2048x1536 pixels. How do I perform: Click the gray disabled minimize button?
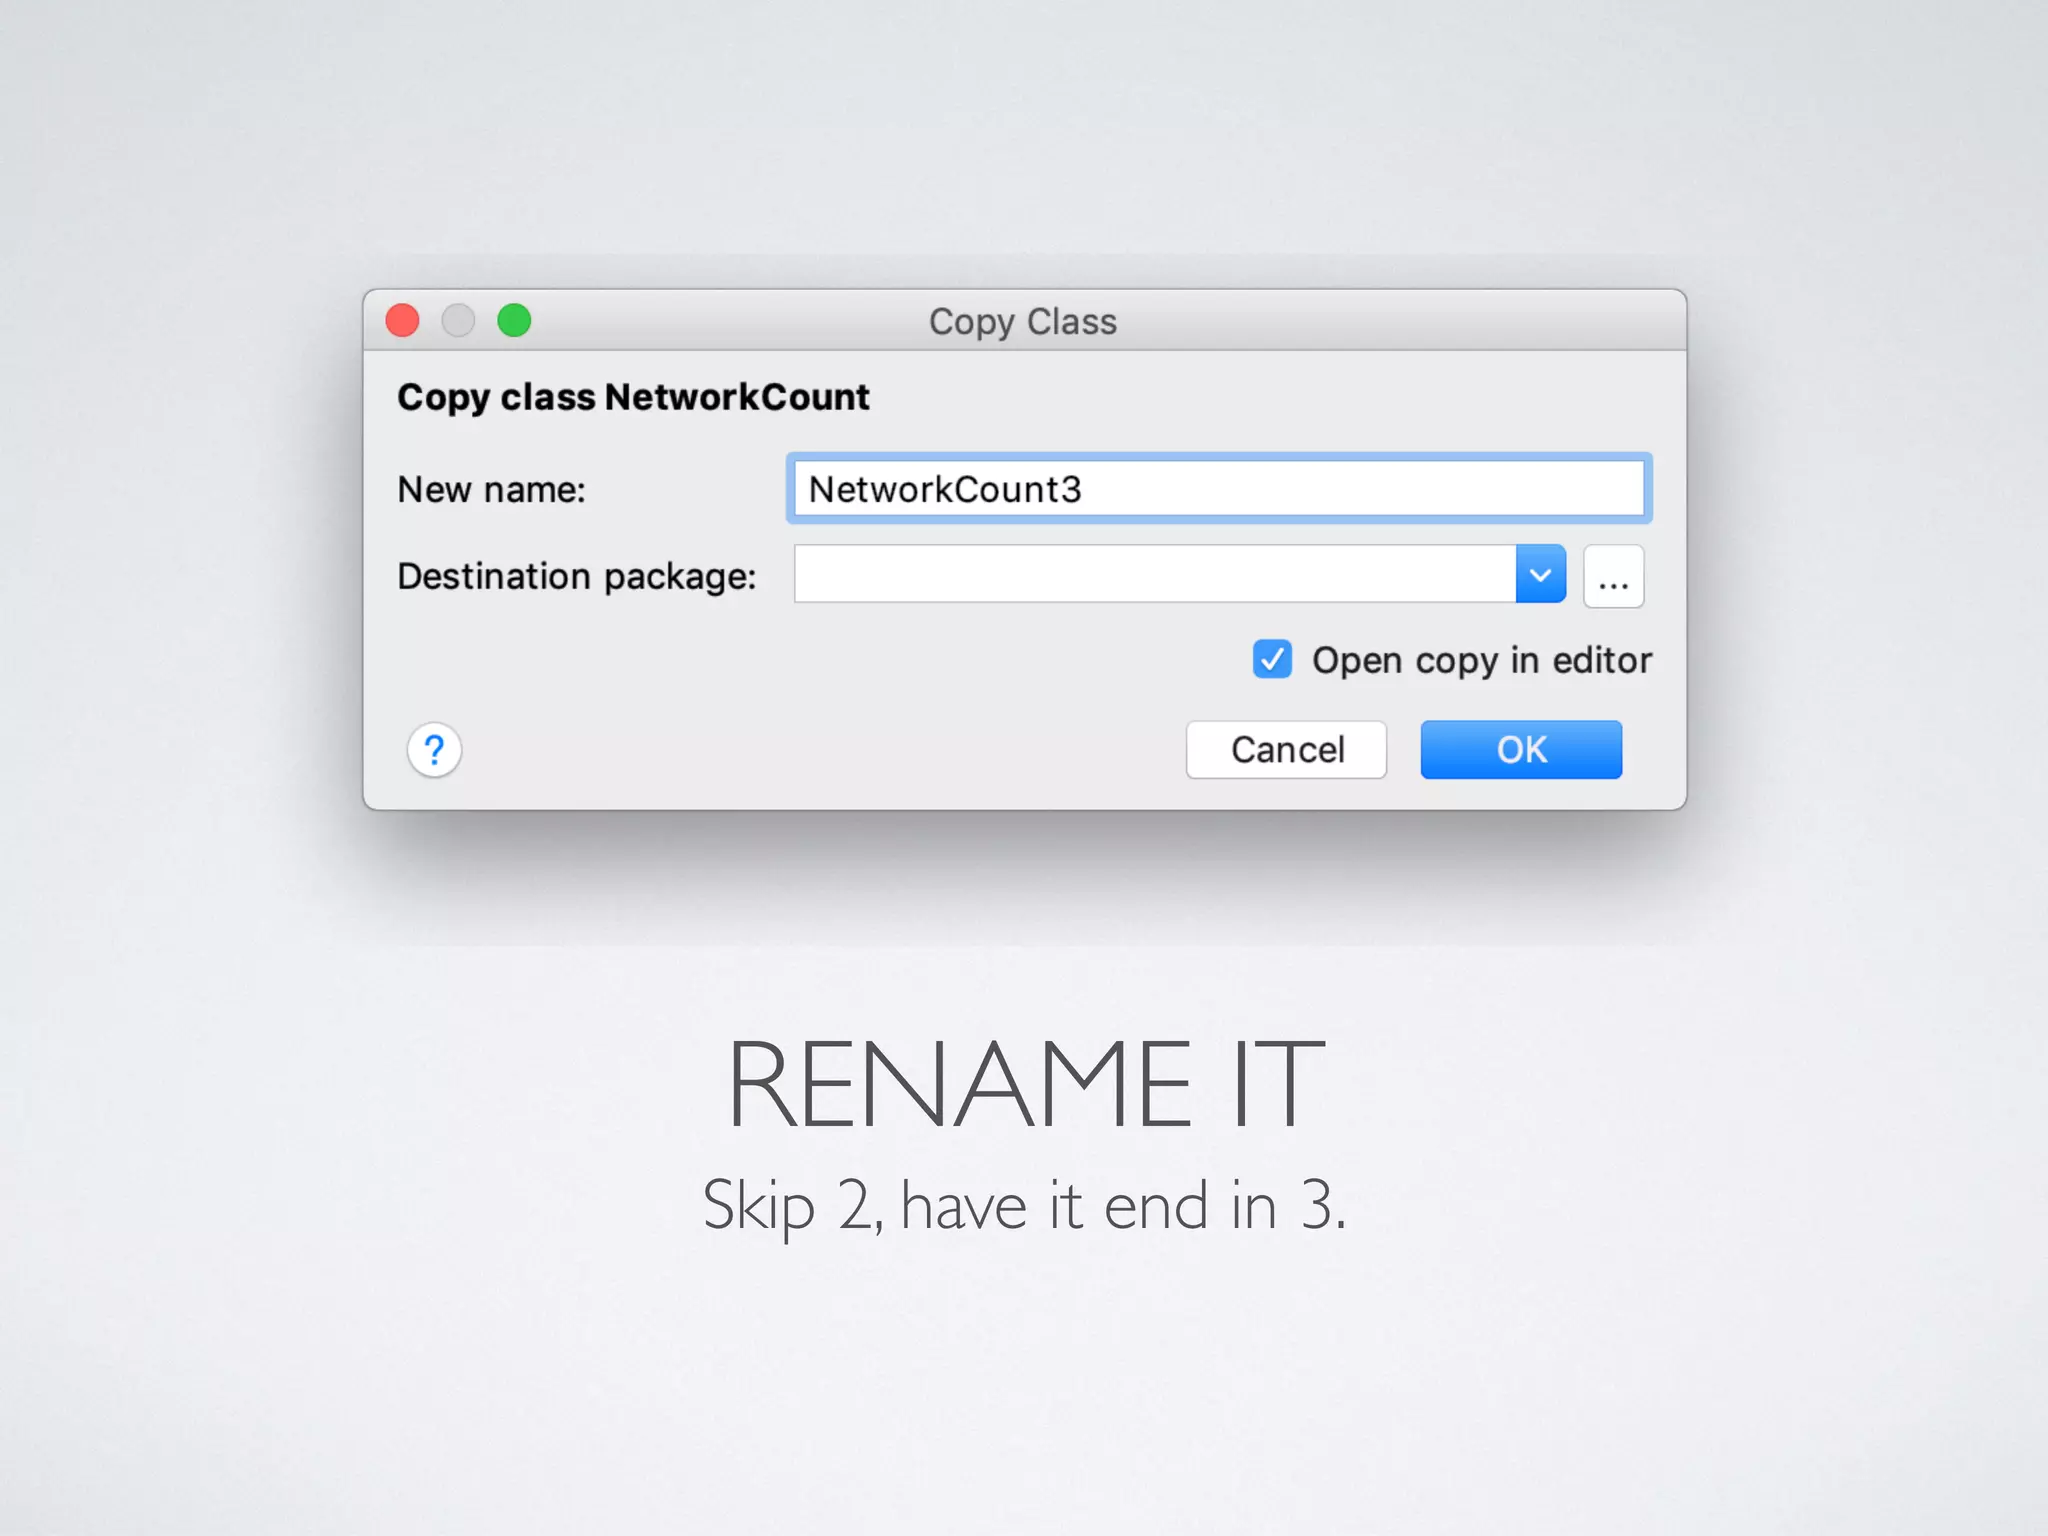458,321
